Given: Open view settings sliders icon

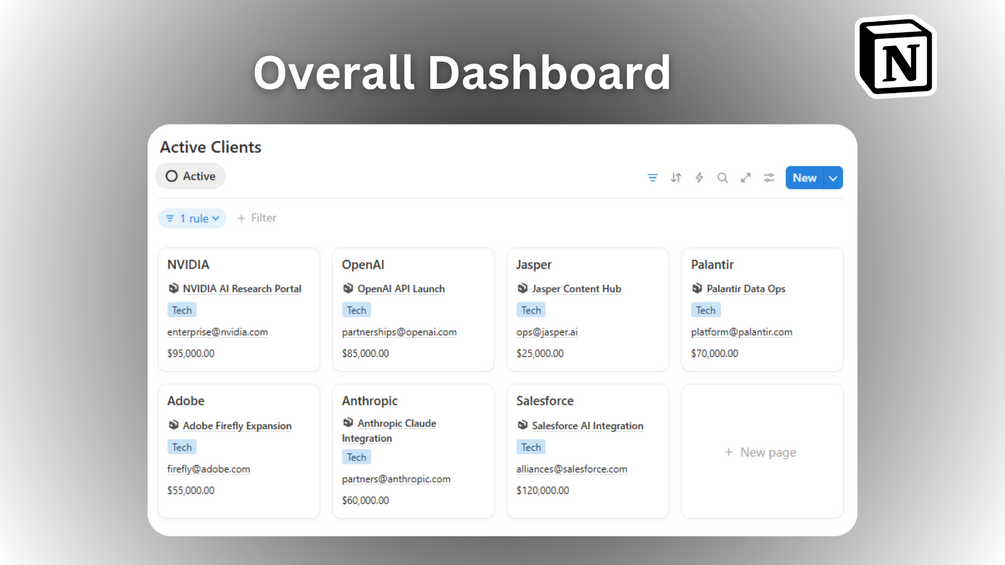Looking at the screenshot, I should point(769,178).
